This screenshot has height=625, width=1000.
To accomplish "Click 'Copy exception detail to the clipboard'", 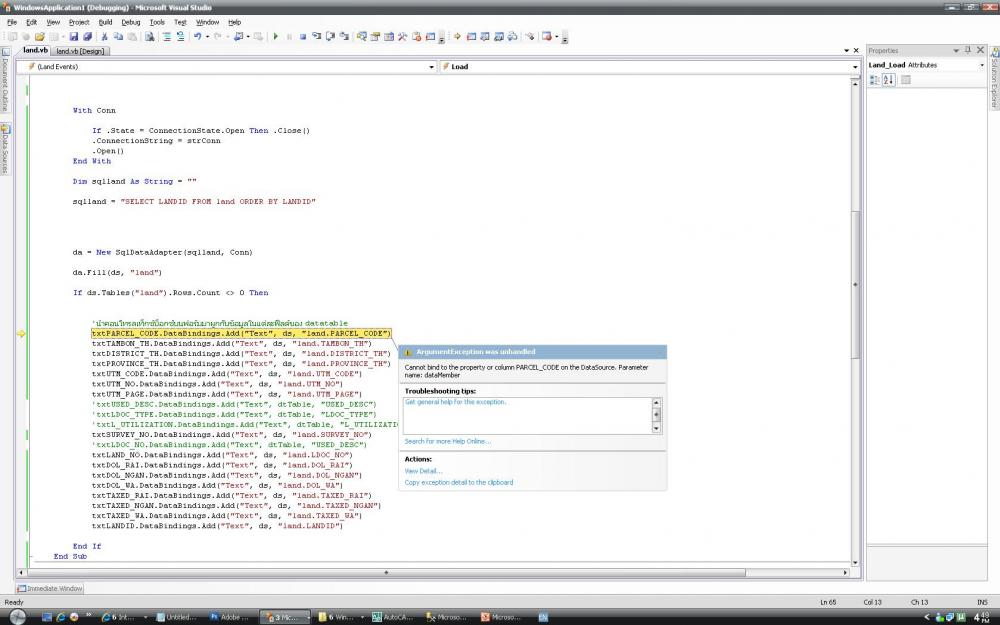I will [x=458, y=482].
